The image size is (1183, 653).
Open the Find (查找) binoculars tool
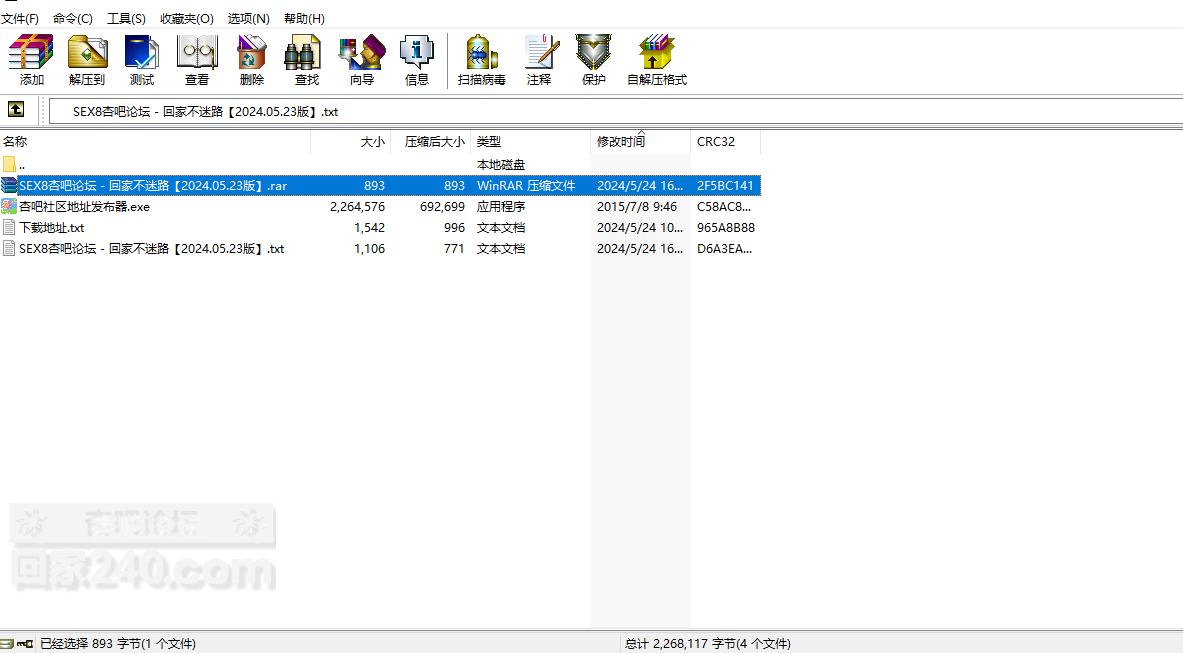(x=306, y=60)
